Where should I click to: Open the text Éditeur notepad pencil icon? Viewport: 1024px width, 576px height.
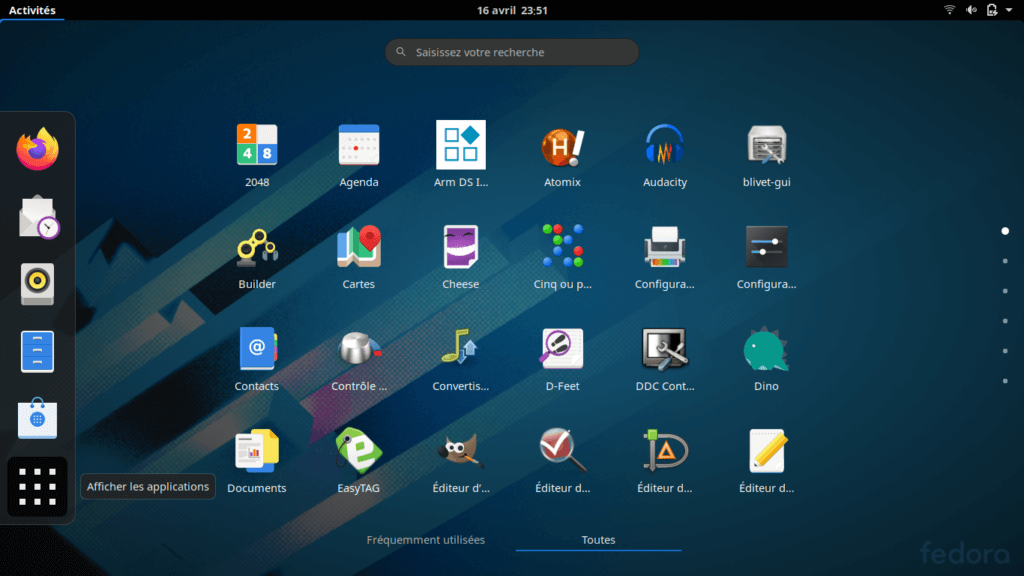pos(767,451)
